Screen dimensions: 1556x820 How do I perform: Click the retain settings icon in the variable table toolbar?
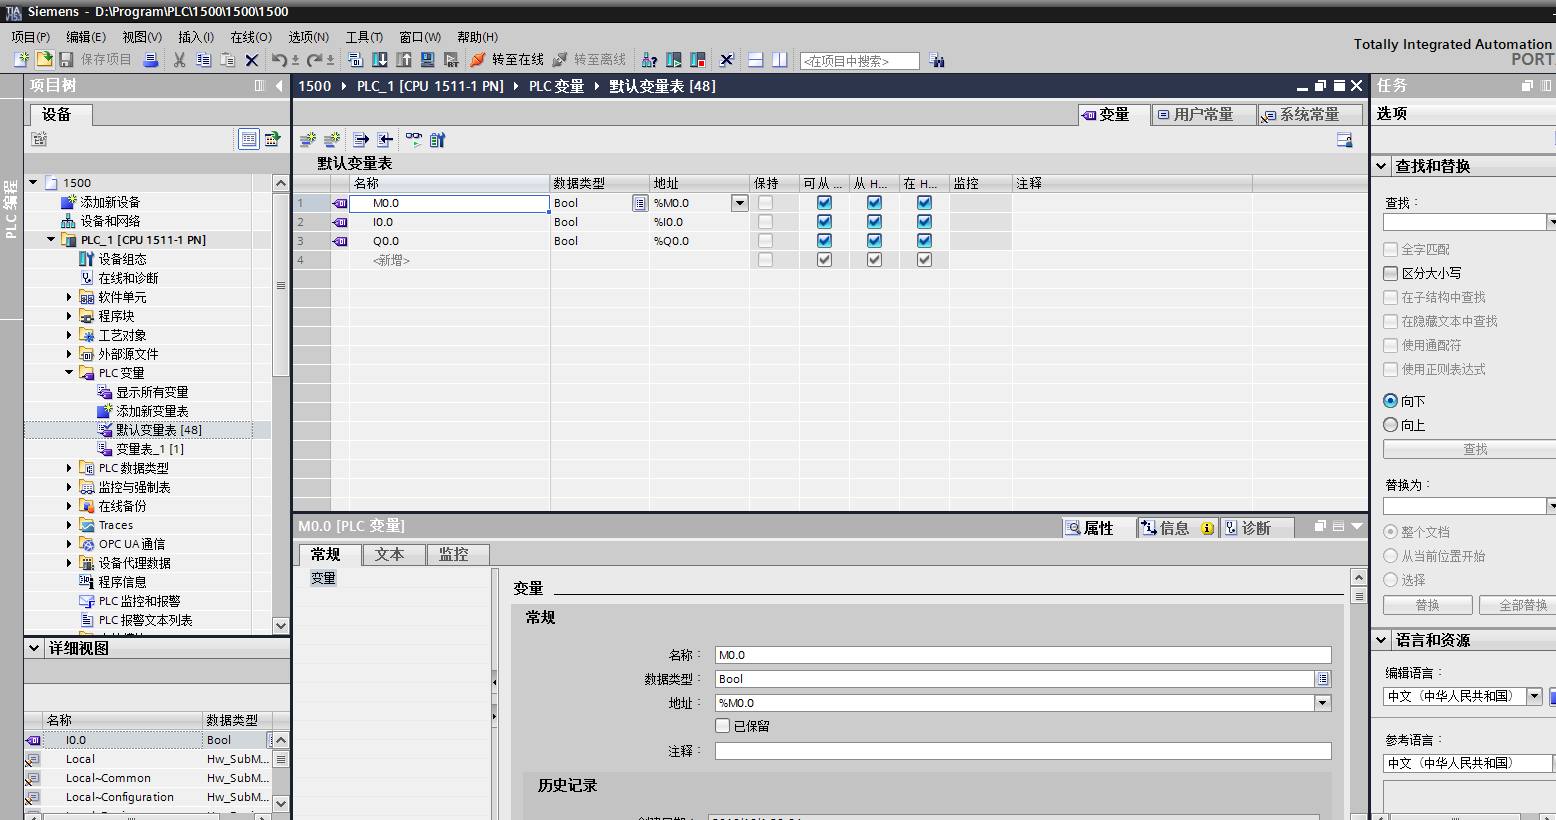coord(437,140)
